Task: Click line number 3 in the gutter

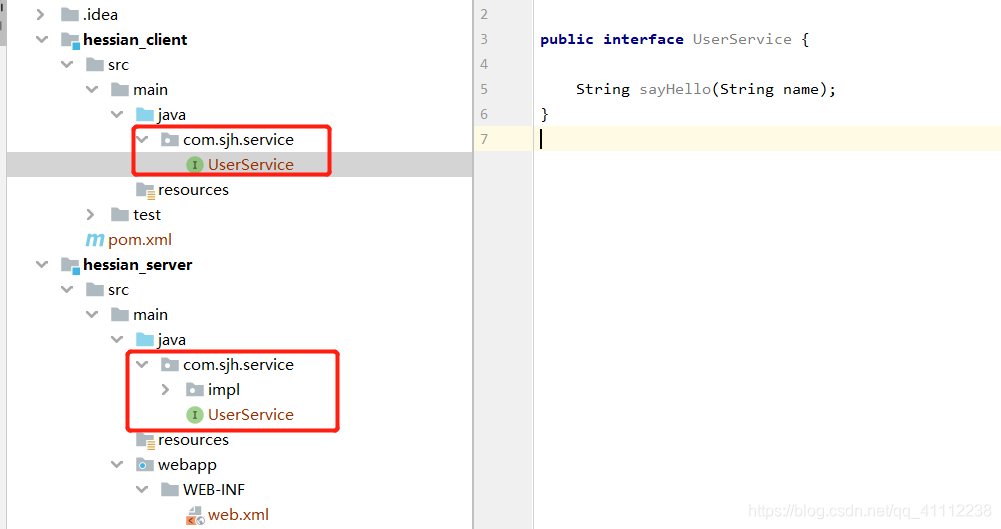Action: pos(484,39)
